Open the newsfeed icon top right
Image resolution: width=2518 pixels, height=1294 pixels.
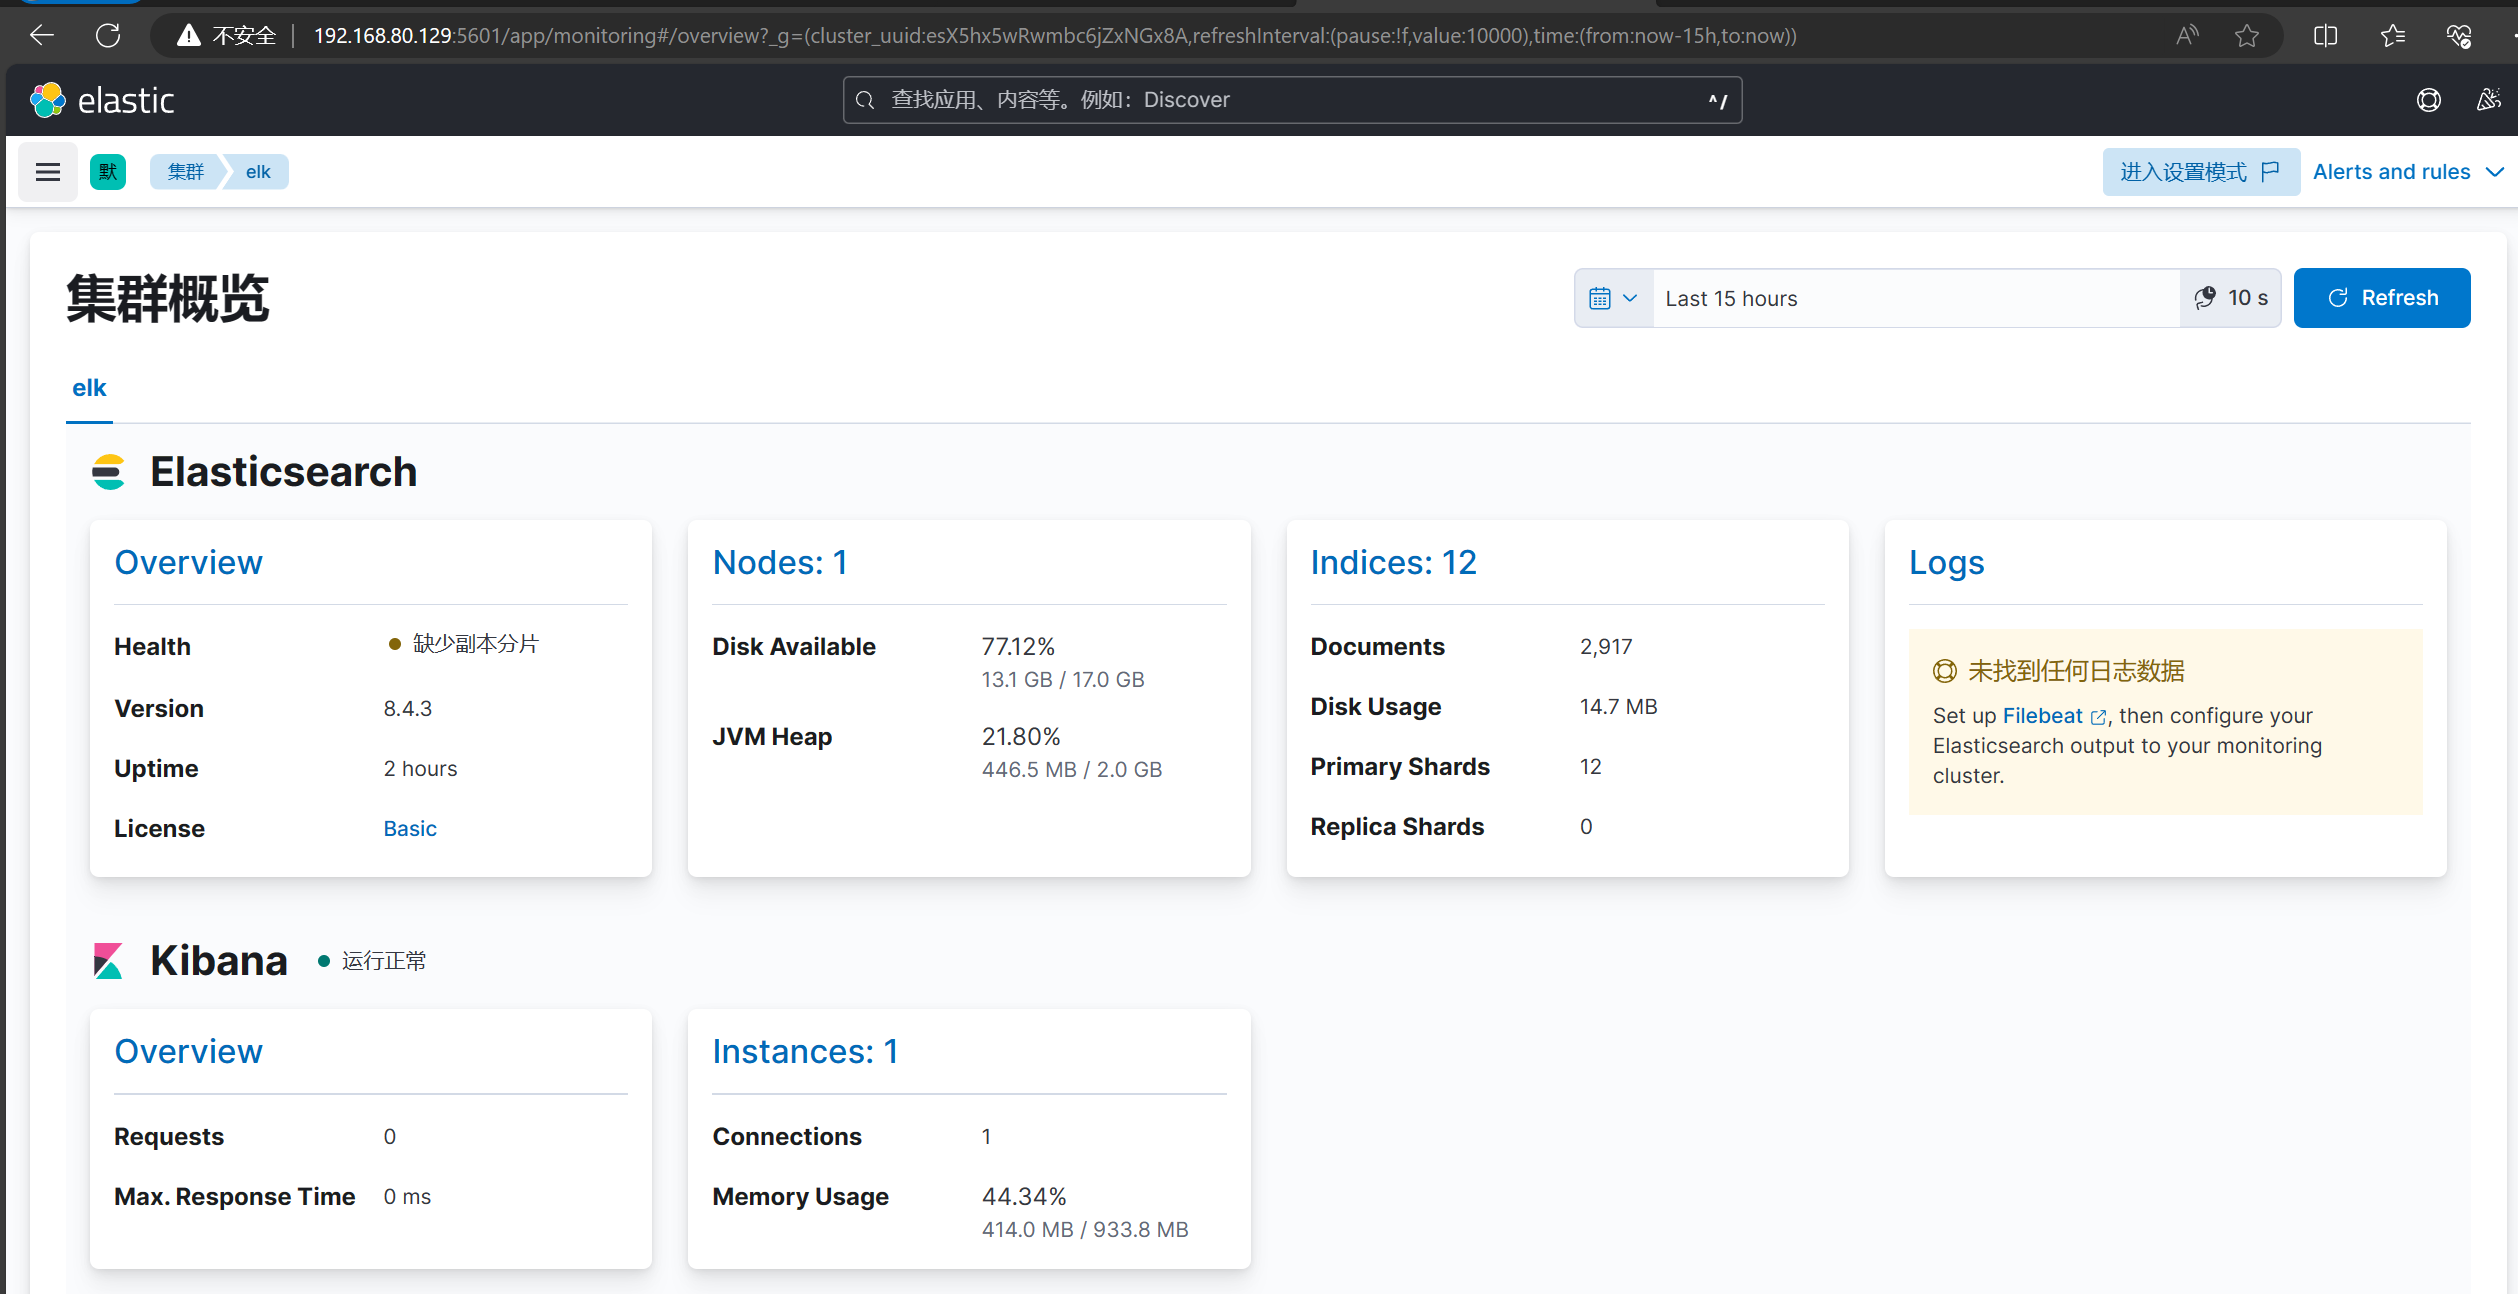[2489, 99]
